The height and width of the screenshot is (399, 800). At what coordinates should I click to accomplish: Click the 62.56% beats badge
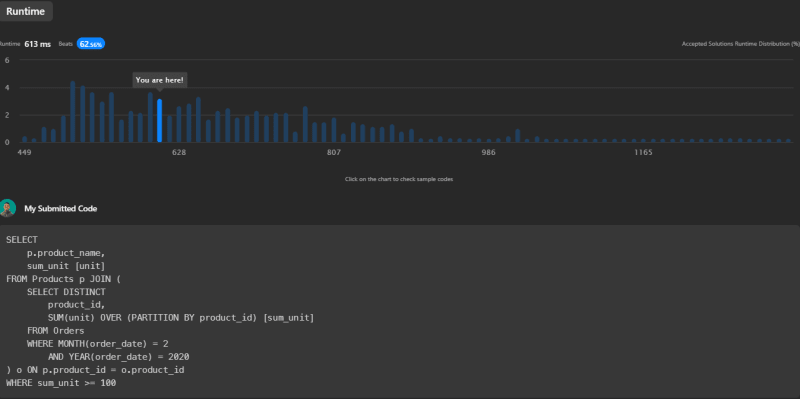tap(91, 44)
